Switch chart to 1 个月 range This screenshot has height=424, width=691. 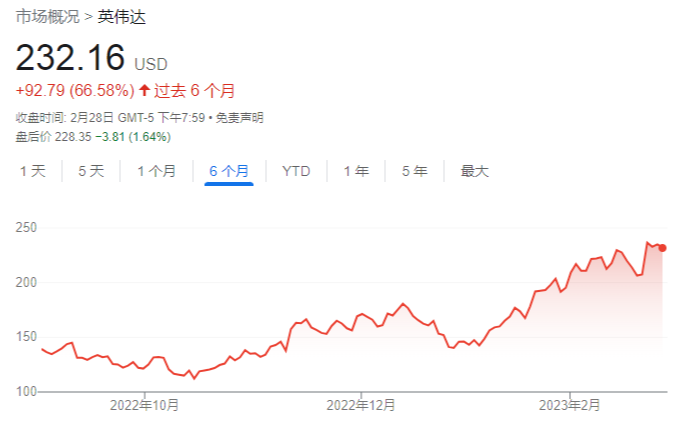tap(156, 171)
